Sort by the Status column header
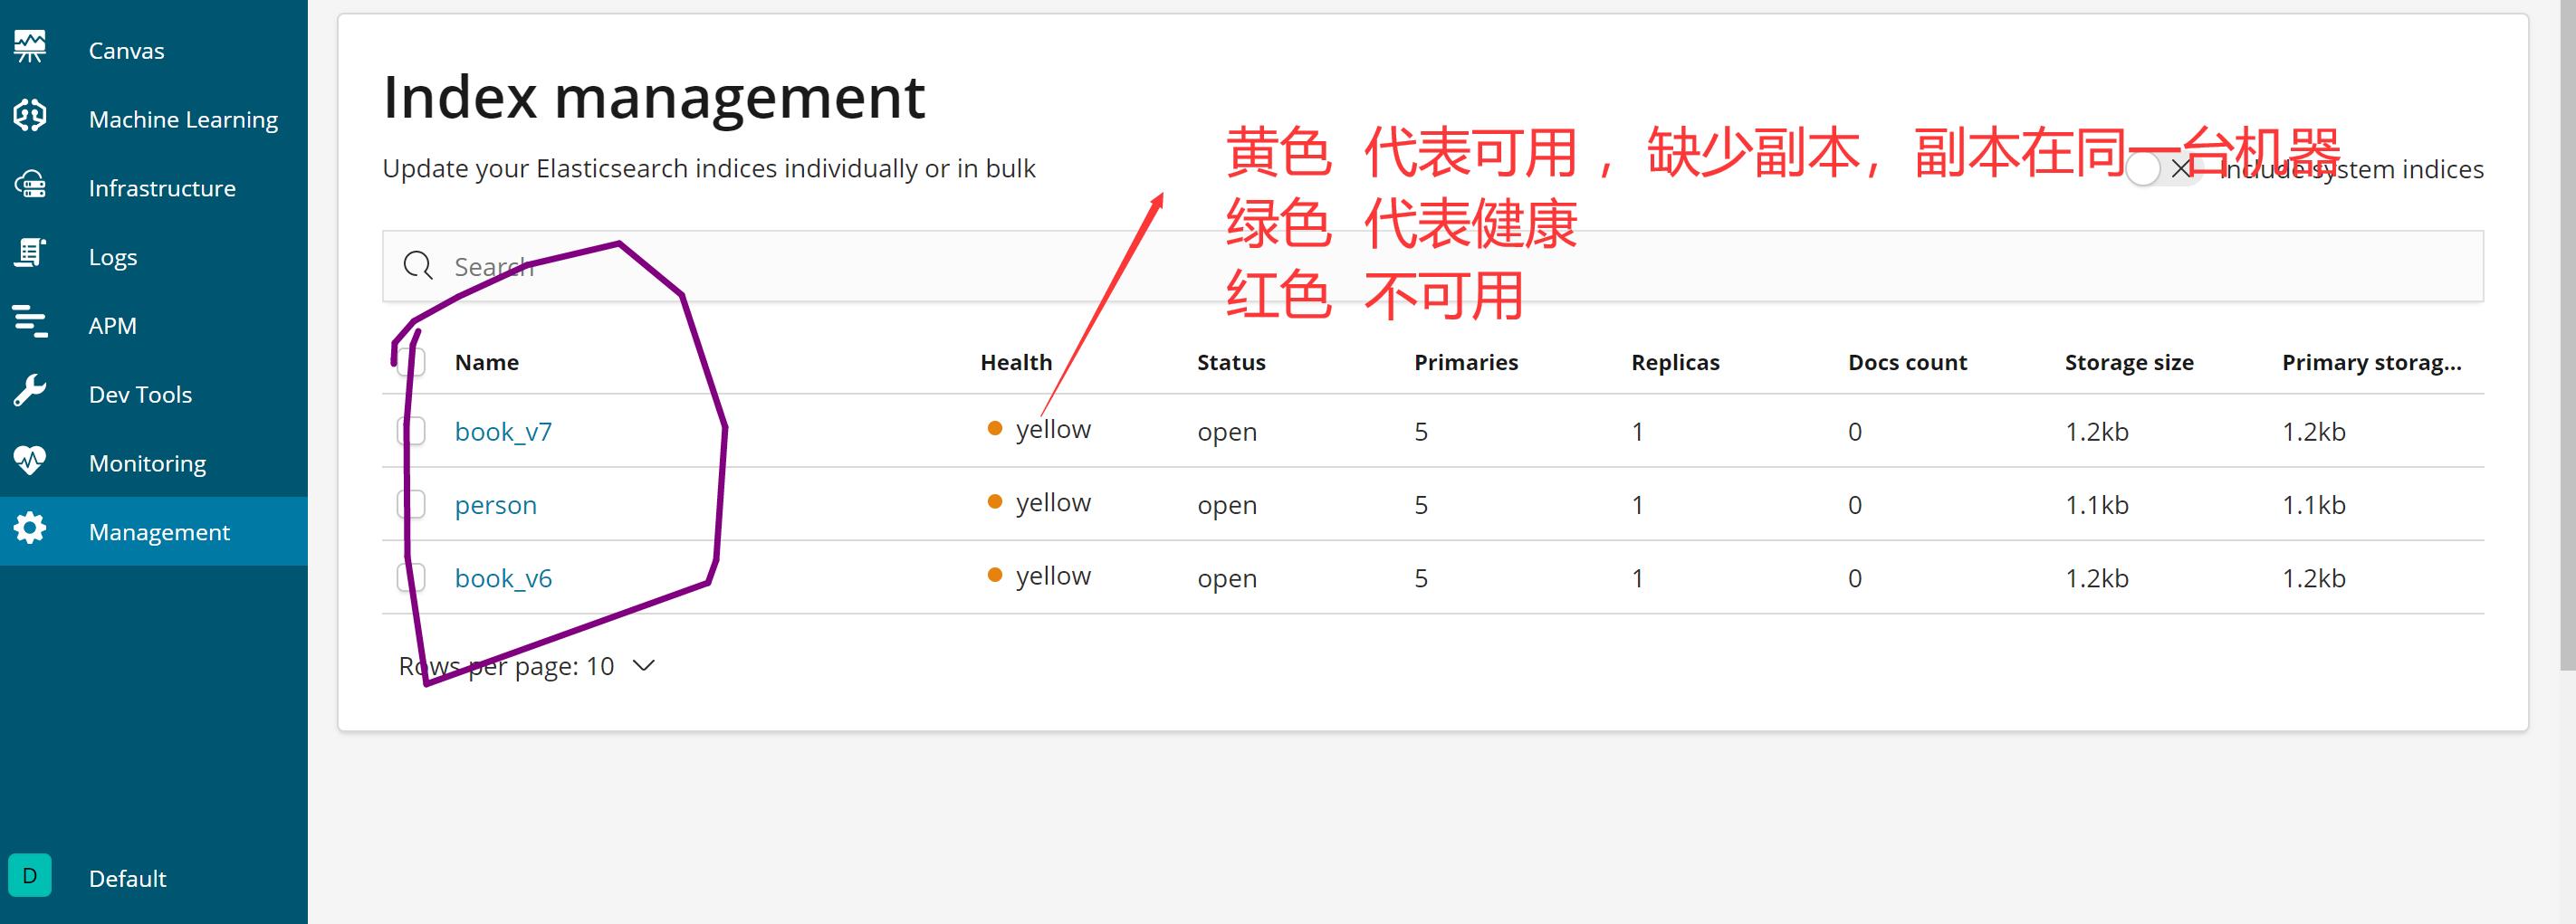2576x924 pixels. pos(1231,362)
